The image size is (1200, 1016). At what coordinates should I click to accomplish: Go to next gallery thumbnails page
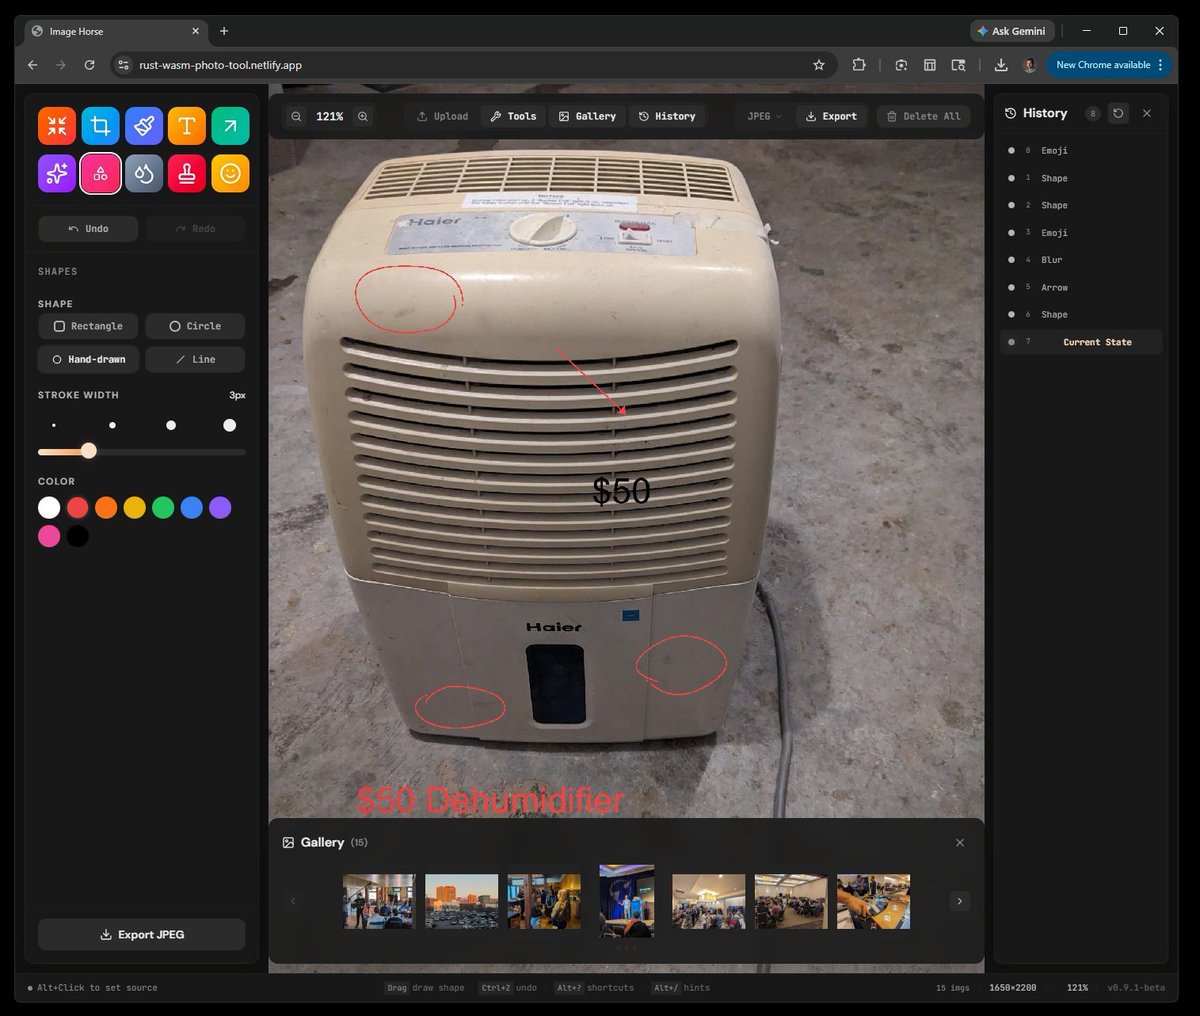tap(960, 901)
